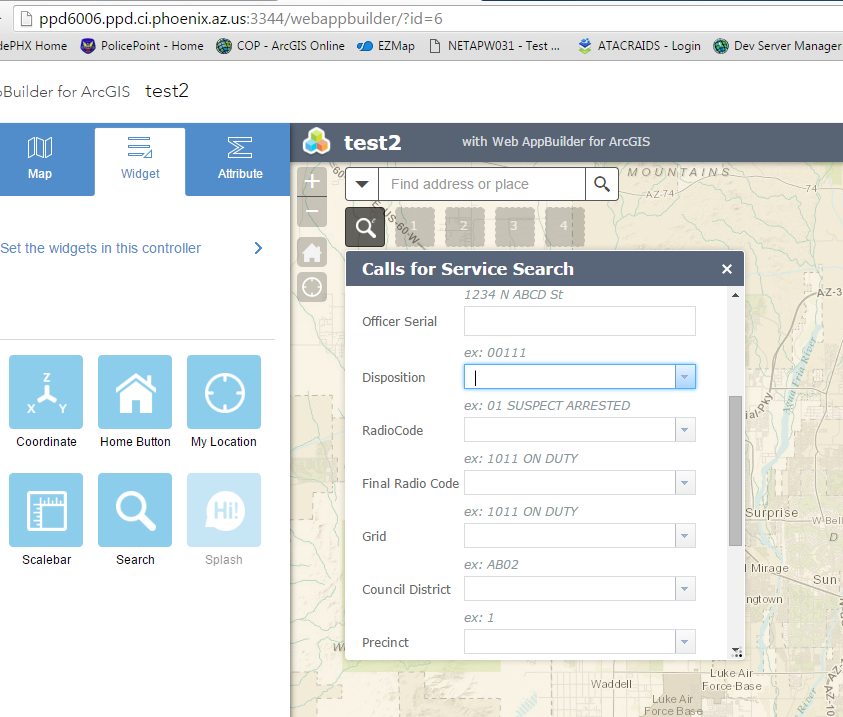Click the map my-location button

[x=312, y=287]
